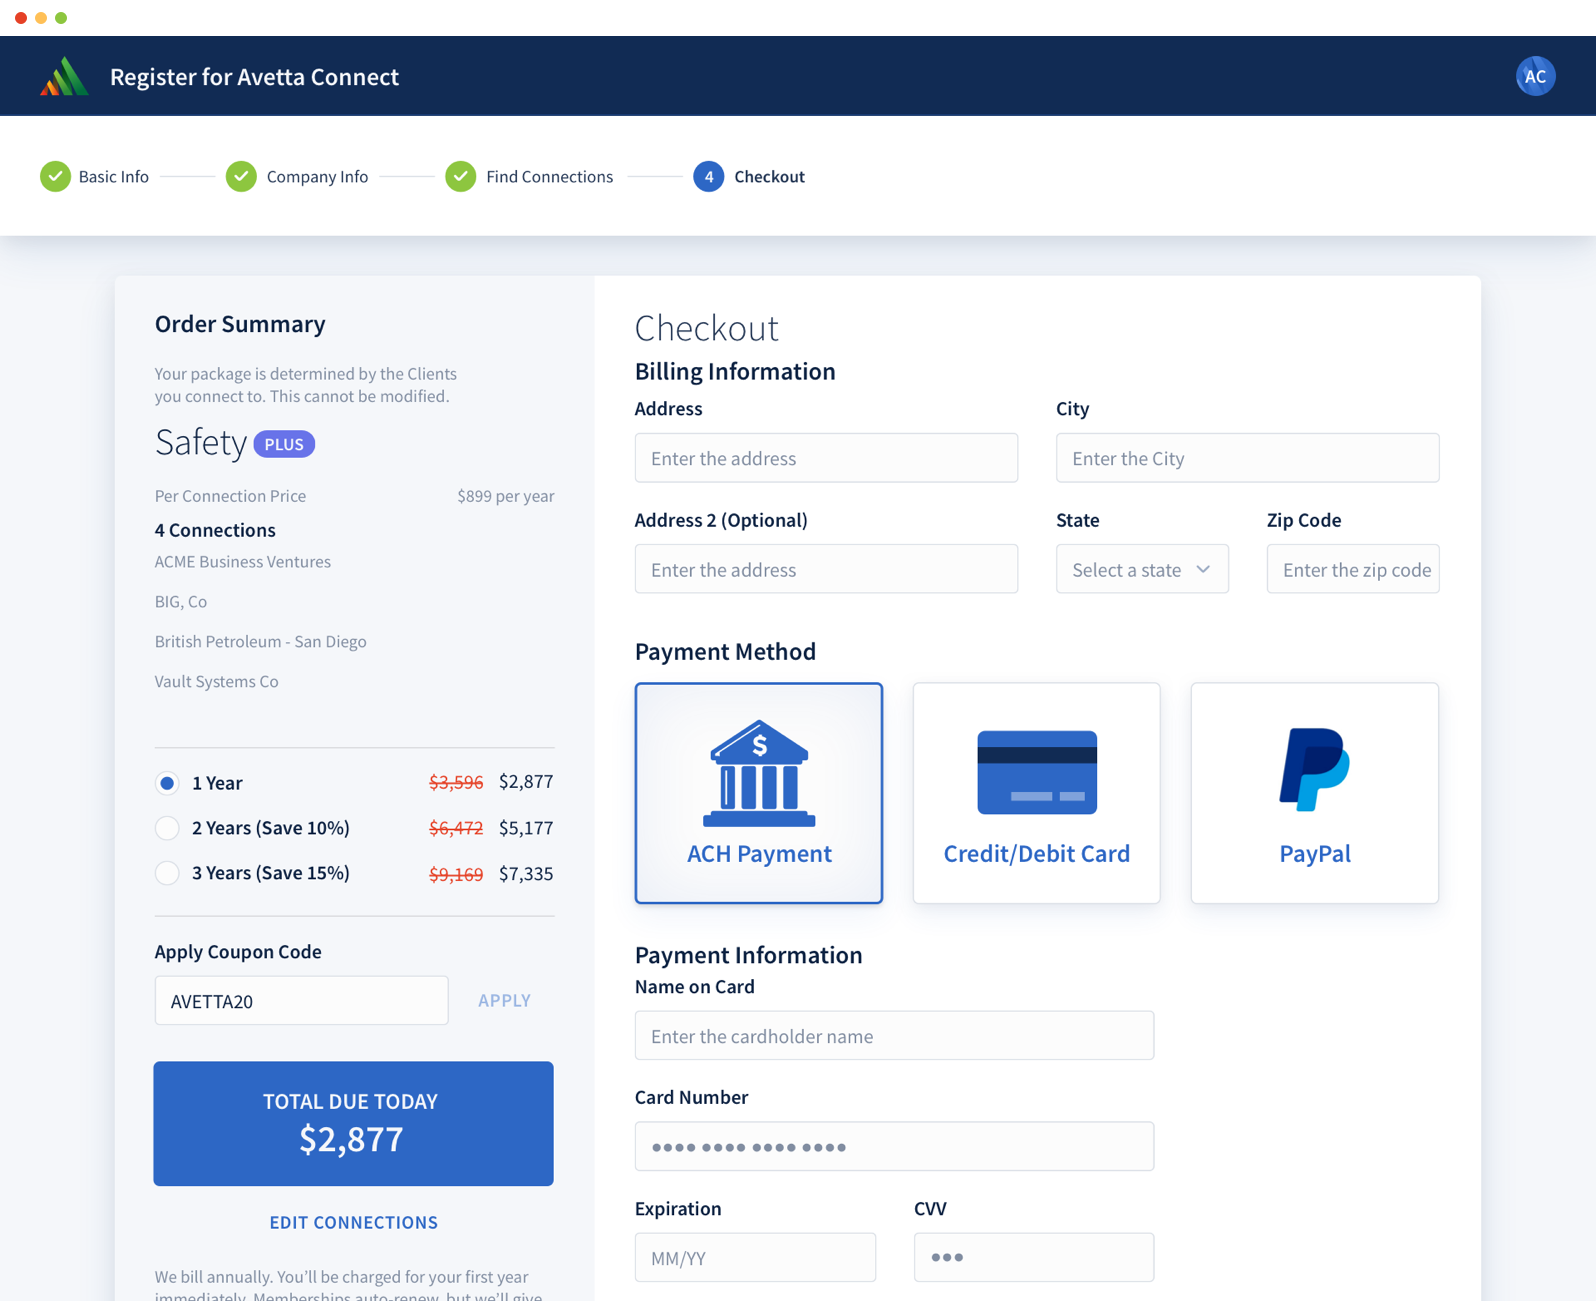The image size is (1596, 1301).
Task: Click the PayPal logo icon
Action: tap(1314, 769)
